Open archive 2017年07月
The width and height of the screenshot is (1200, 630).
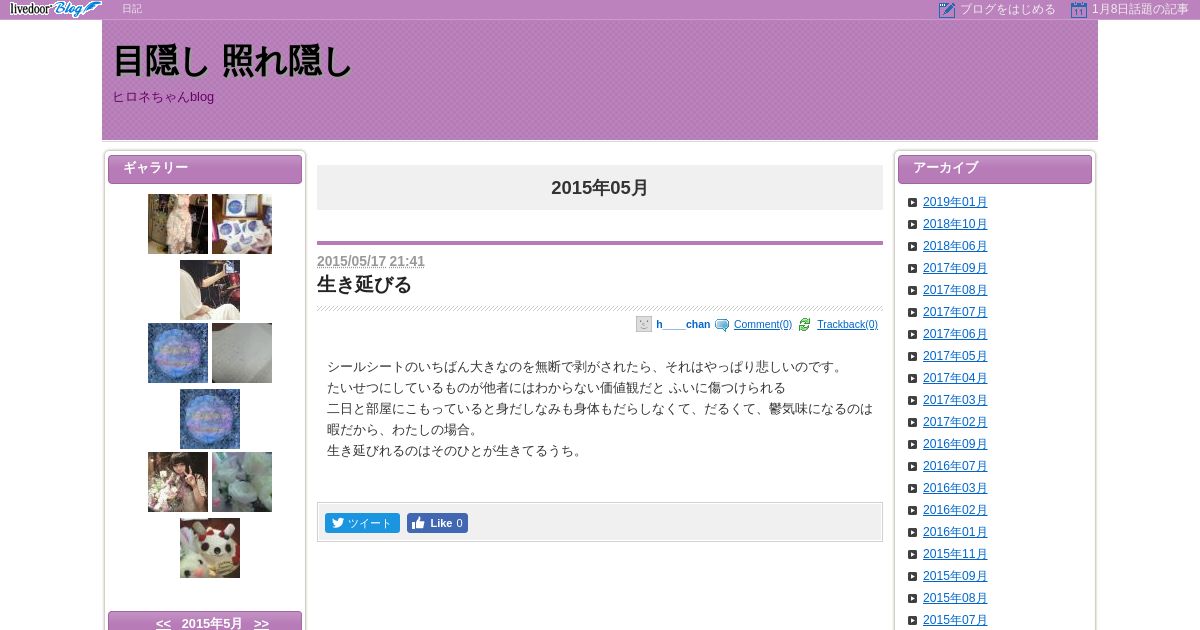[x=955, y=312]
